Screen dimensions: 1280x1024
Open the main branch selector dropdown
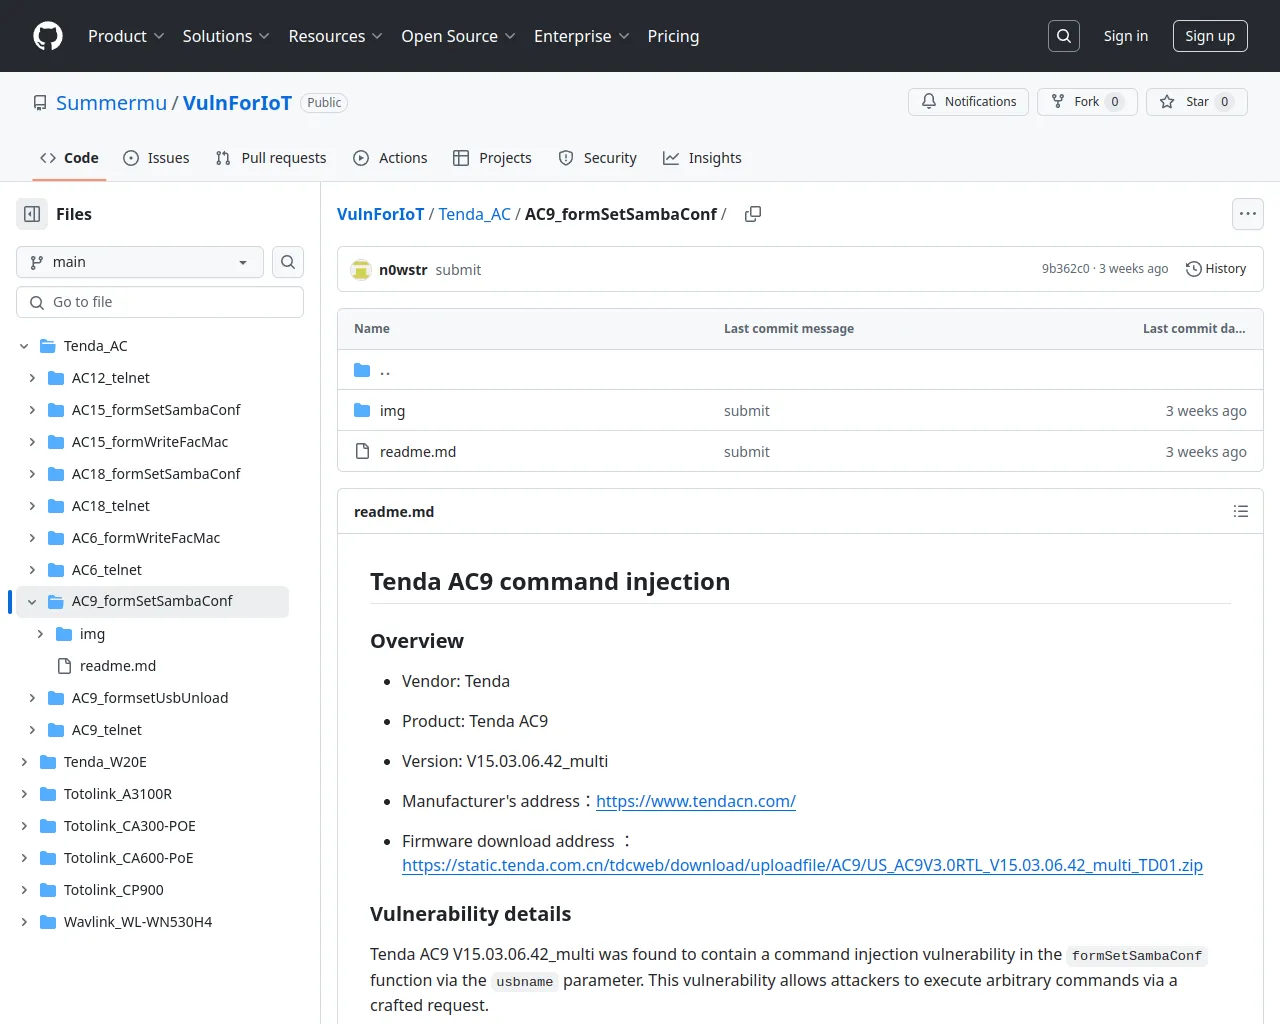click(140, 262)
